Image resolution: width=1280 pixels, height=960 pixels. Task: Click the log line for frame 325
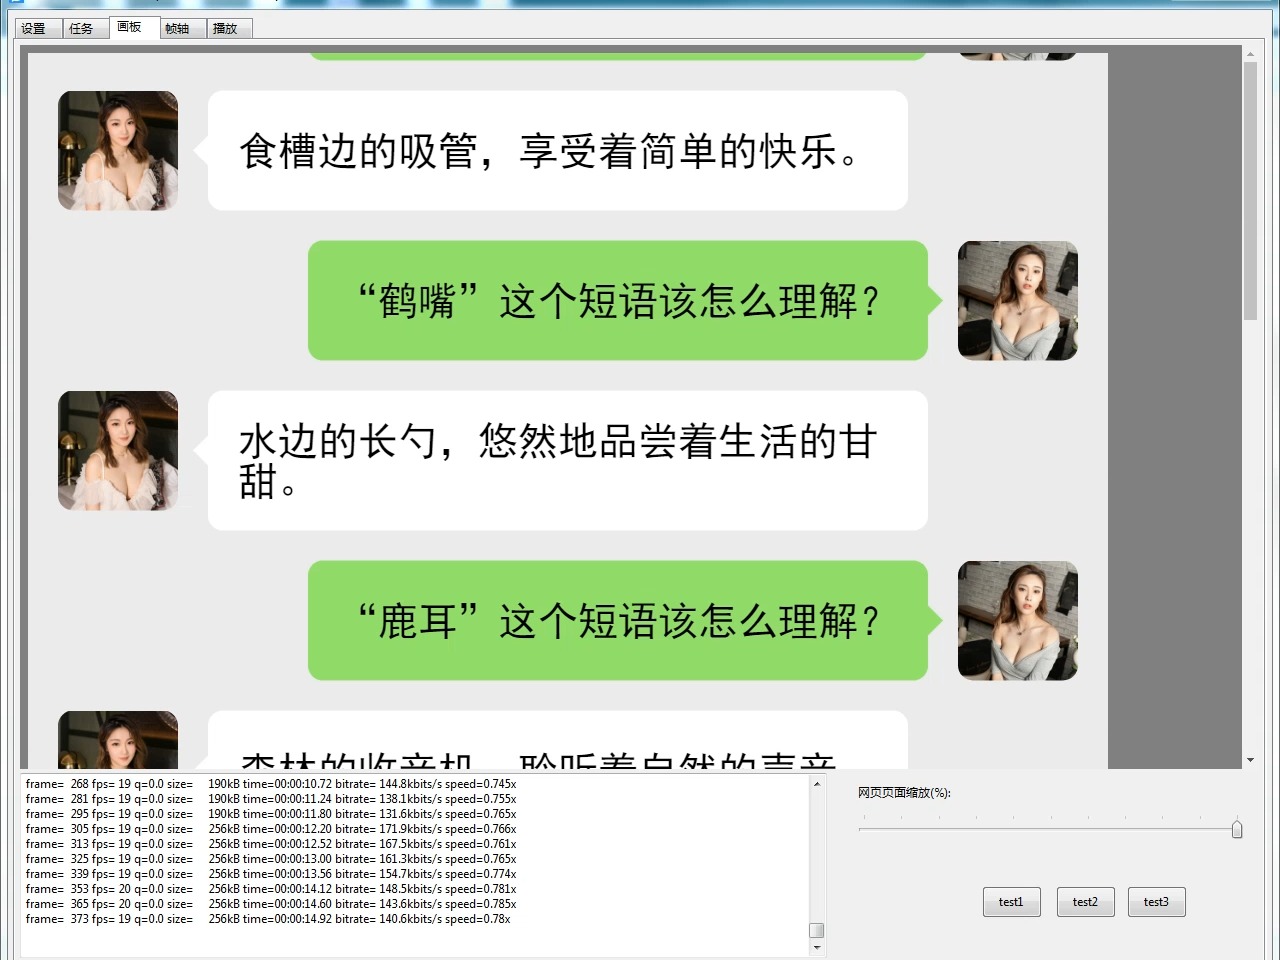271,859
